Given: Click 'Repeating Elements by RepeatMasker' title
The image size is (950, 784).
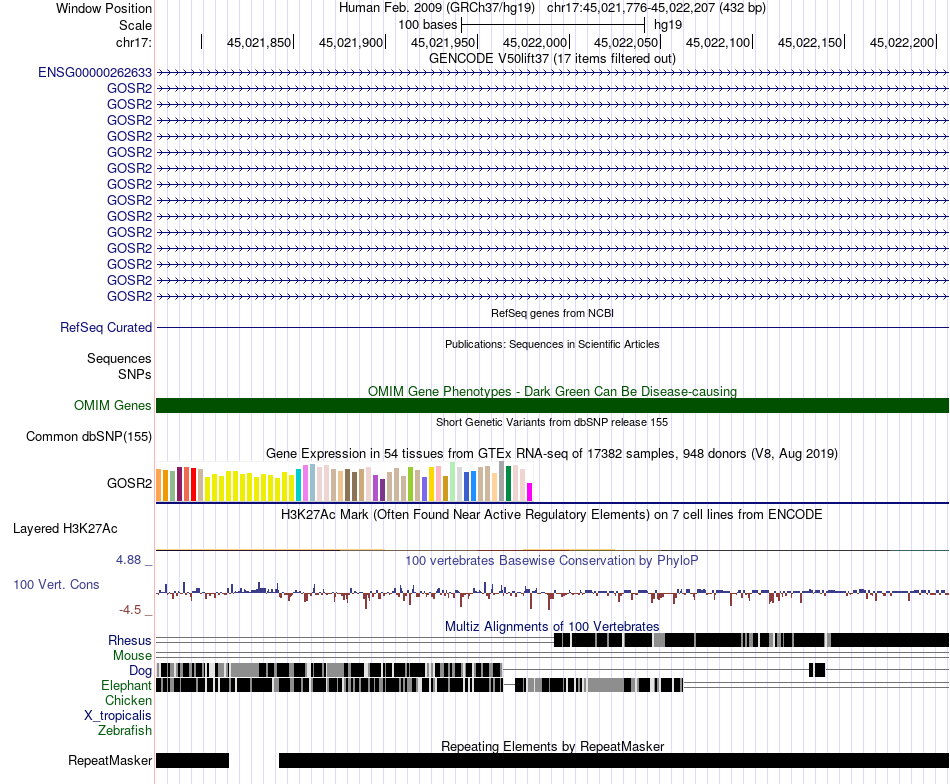Looking at the screenshot, I should pyautogui.click(x=552, y=746).
